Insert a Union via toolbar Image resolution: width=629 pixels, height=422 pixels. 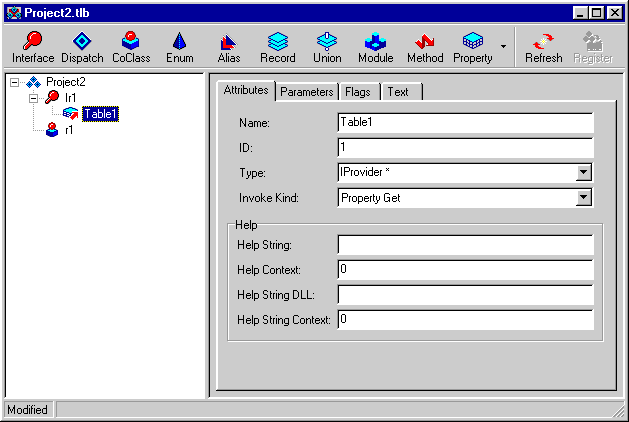(x=327, y=47)
